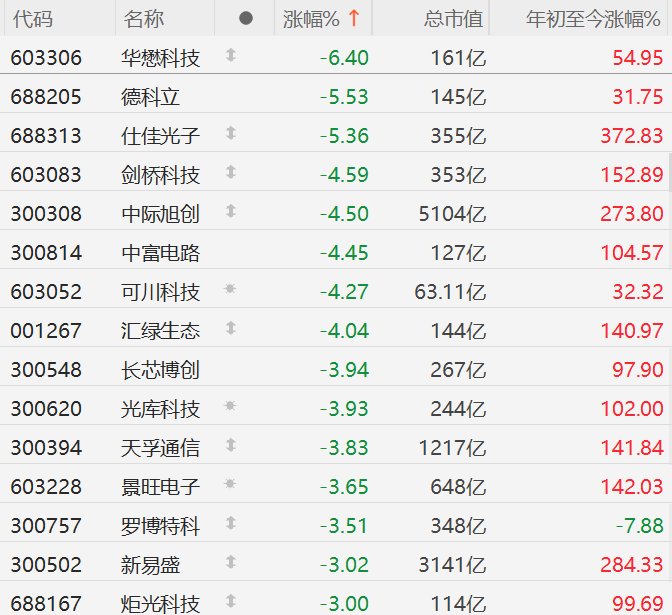The image size is (672, 615).
Task: Click the 102.00 year-to-date value
Action: (632, 409)
